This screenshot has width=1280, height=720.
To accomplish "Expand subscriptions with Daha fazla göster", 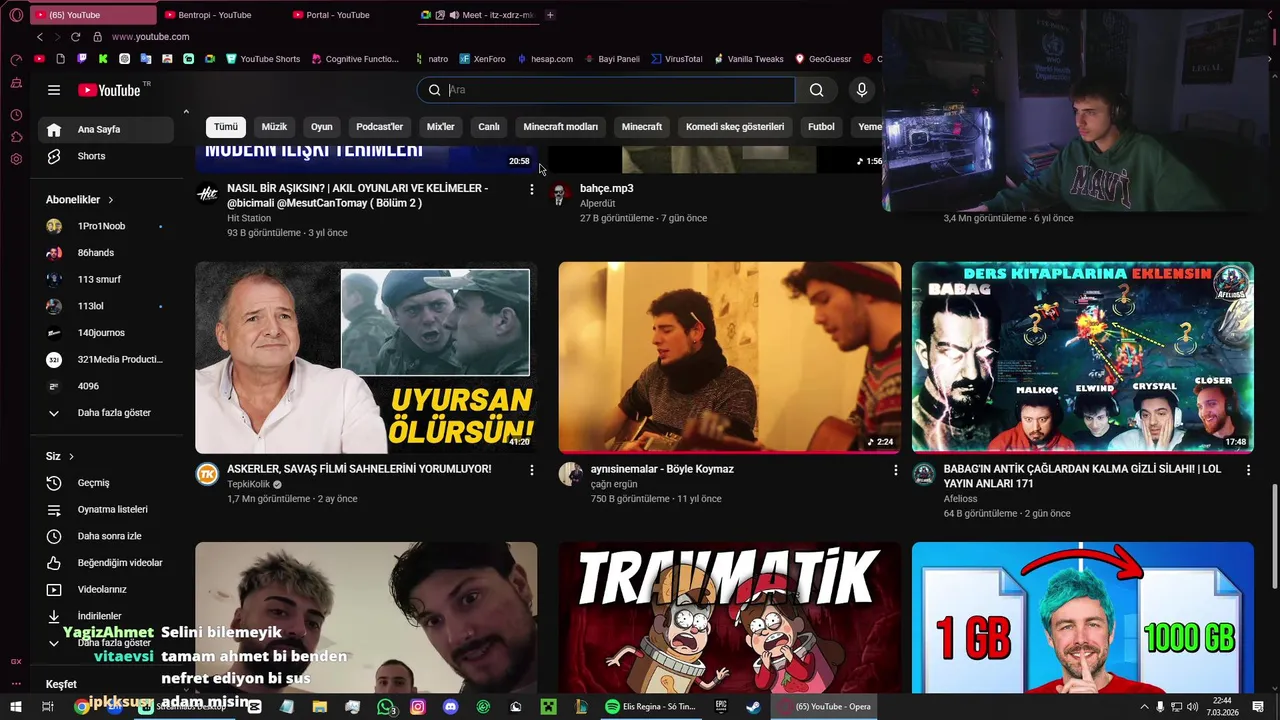I will click(106, 413).
